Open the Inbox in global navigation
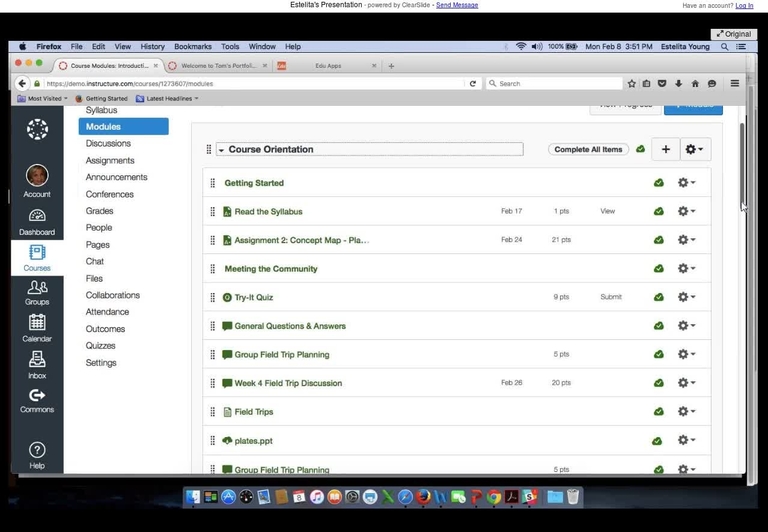 [x=37, y=365]
